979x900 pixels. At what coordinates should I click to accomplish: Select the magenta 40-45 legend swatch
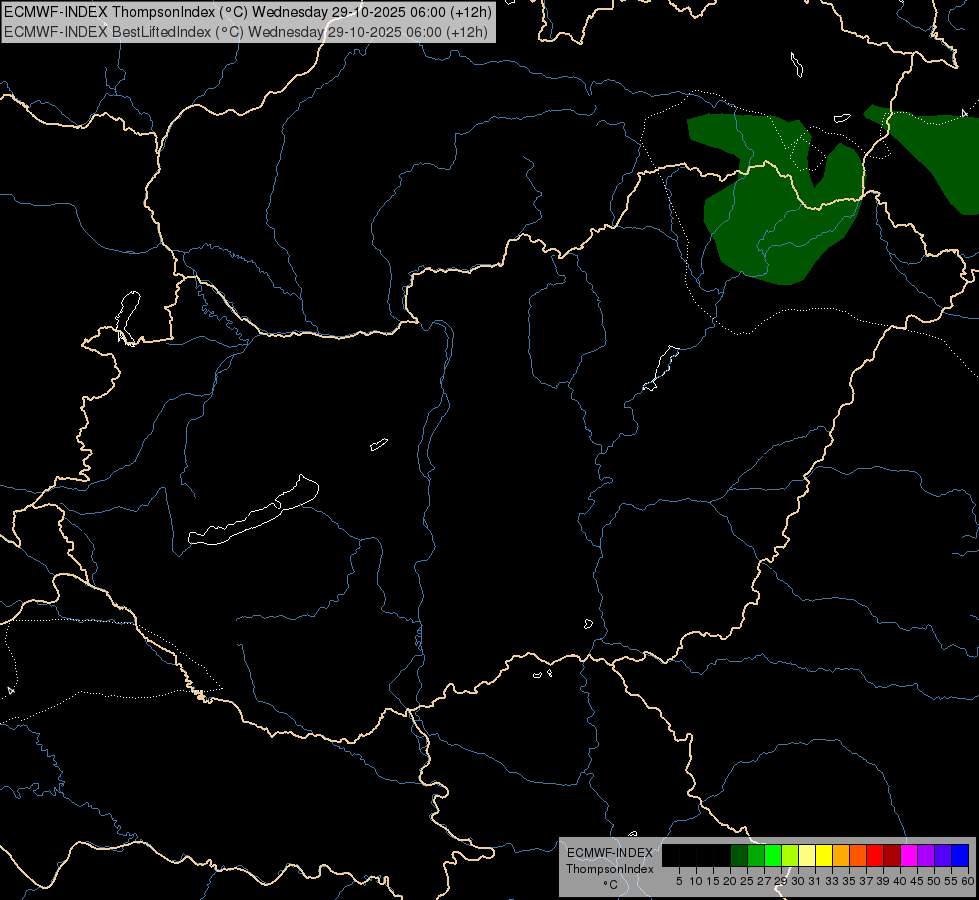pos(908,856)
